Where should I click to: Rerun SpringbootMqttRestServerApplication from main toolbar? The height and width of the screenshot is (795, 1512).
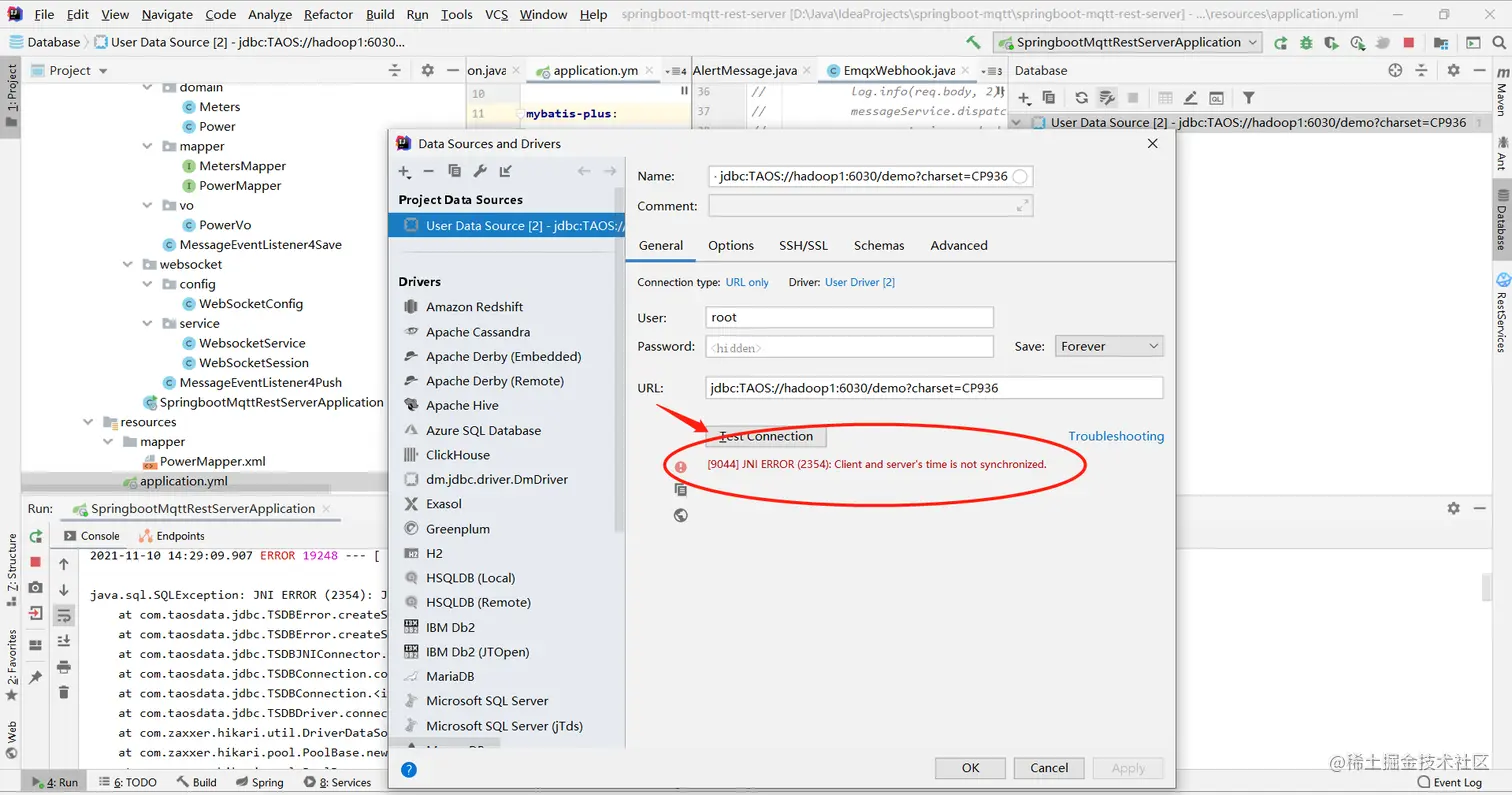point(1281,43)
